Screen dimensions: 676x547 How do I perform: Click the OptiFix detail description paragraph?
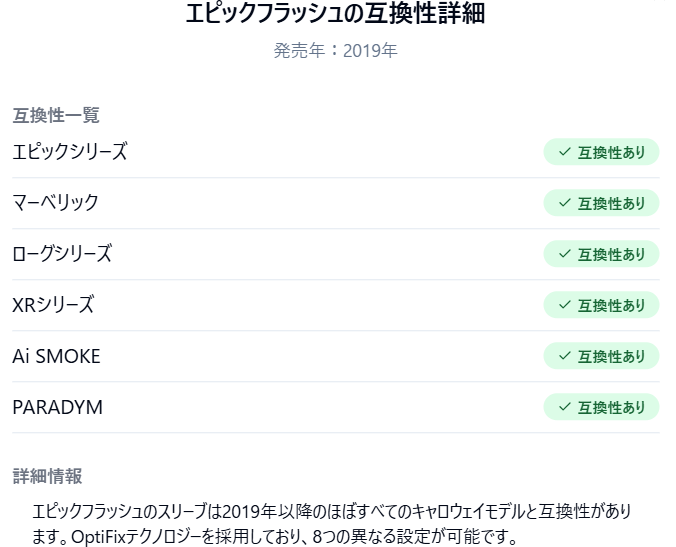(x=332, y=524)
